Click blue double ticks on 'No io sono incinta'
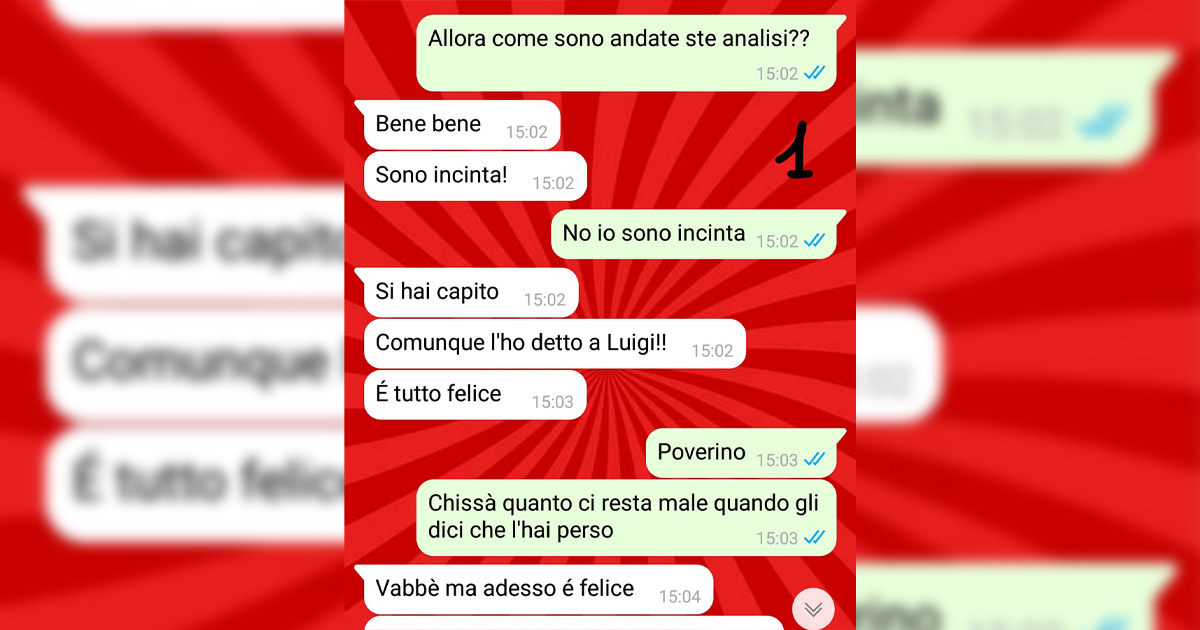The width and height of the screenshot is (1200, 630). (814, 240)
